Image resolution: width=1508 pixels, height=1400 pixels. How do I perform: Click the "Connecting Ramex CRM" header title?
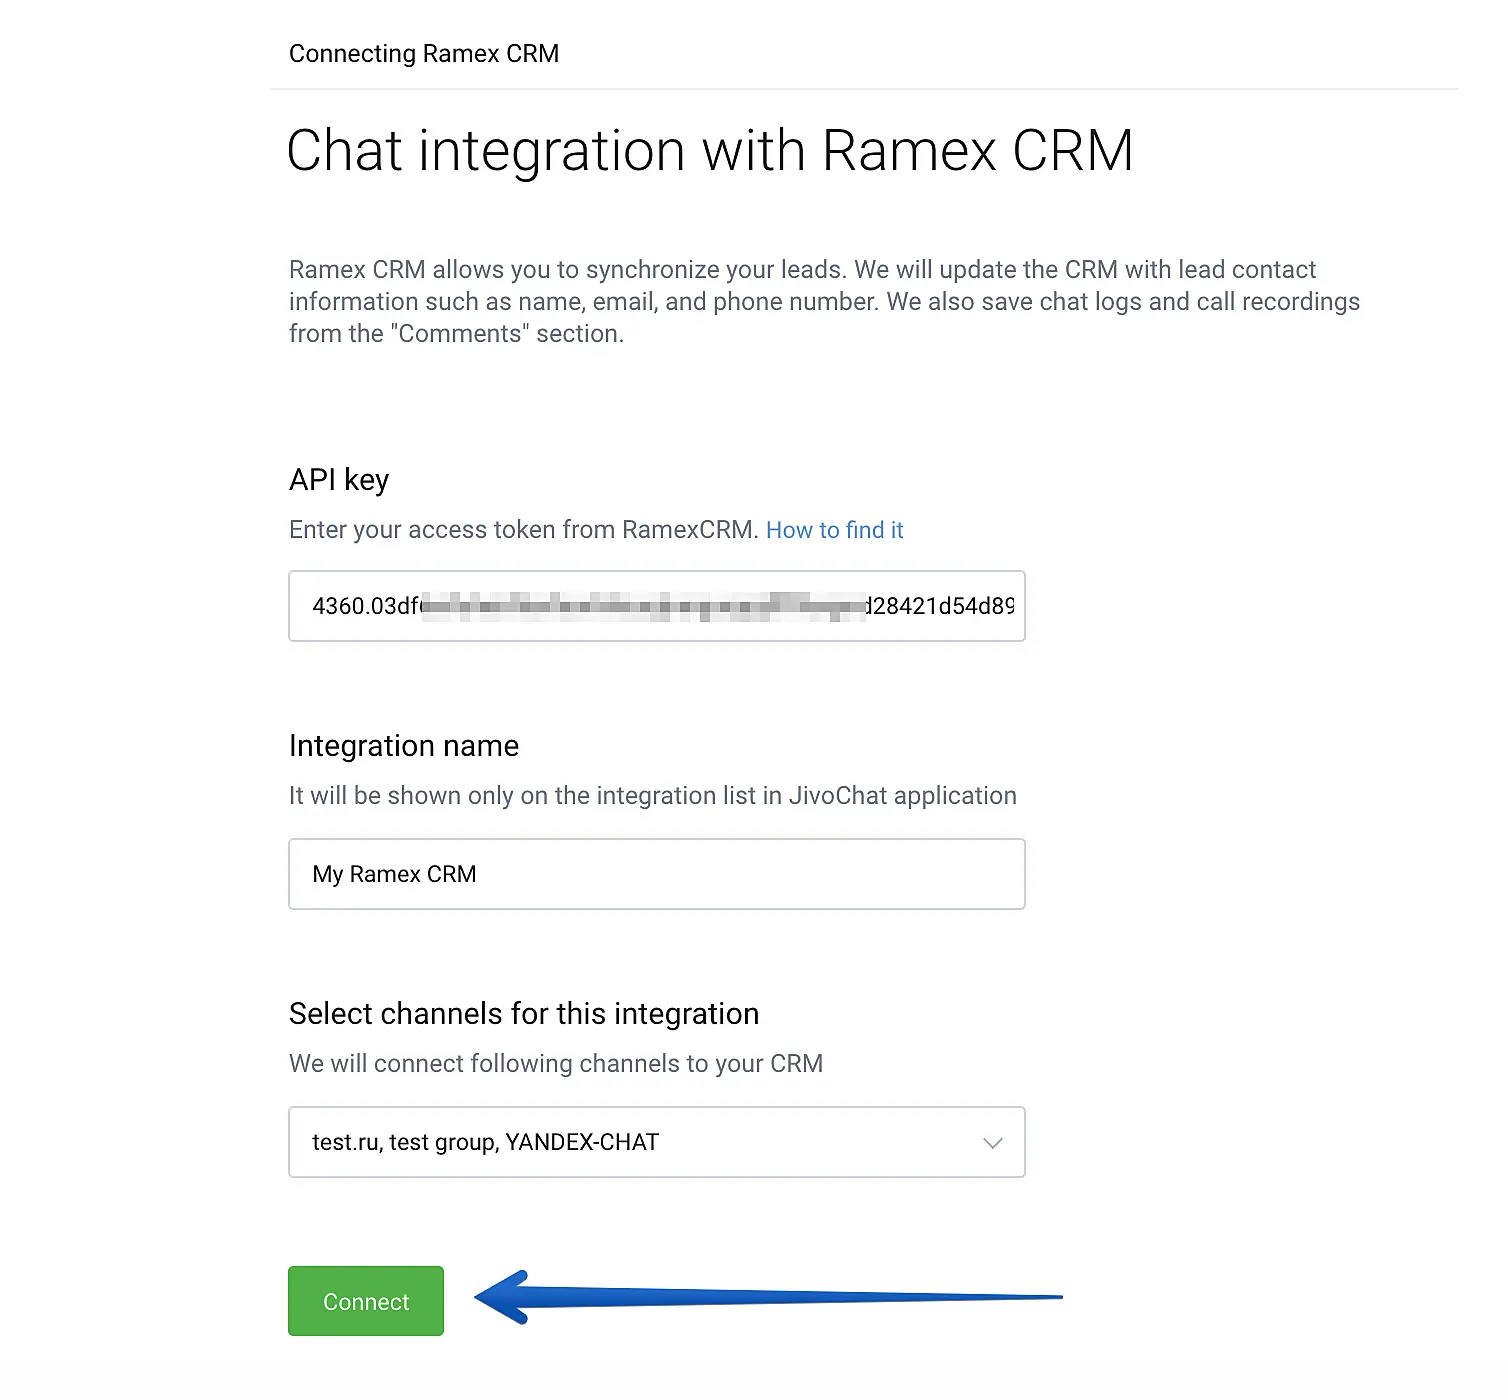(423, 54)
